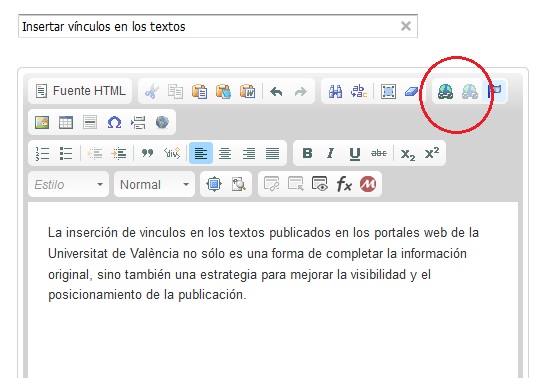Remove formatting with the eraser icon
This screenshot has height=378, width=540.
pyautogui.click(x=412, y=92)
